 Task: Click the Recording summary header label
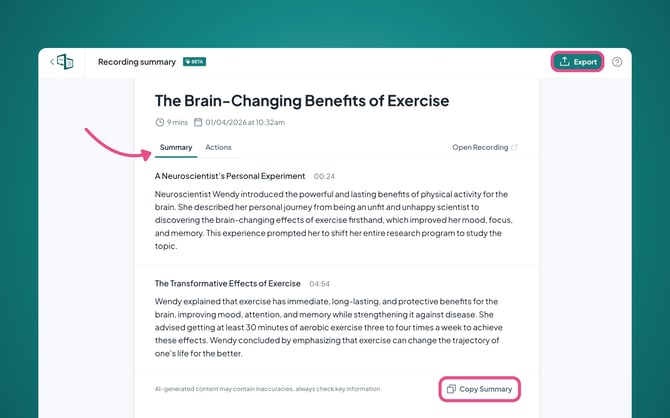[136, 62]
